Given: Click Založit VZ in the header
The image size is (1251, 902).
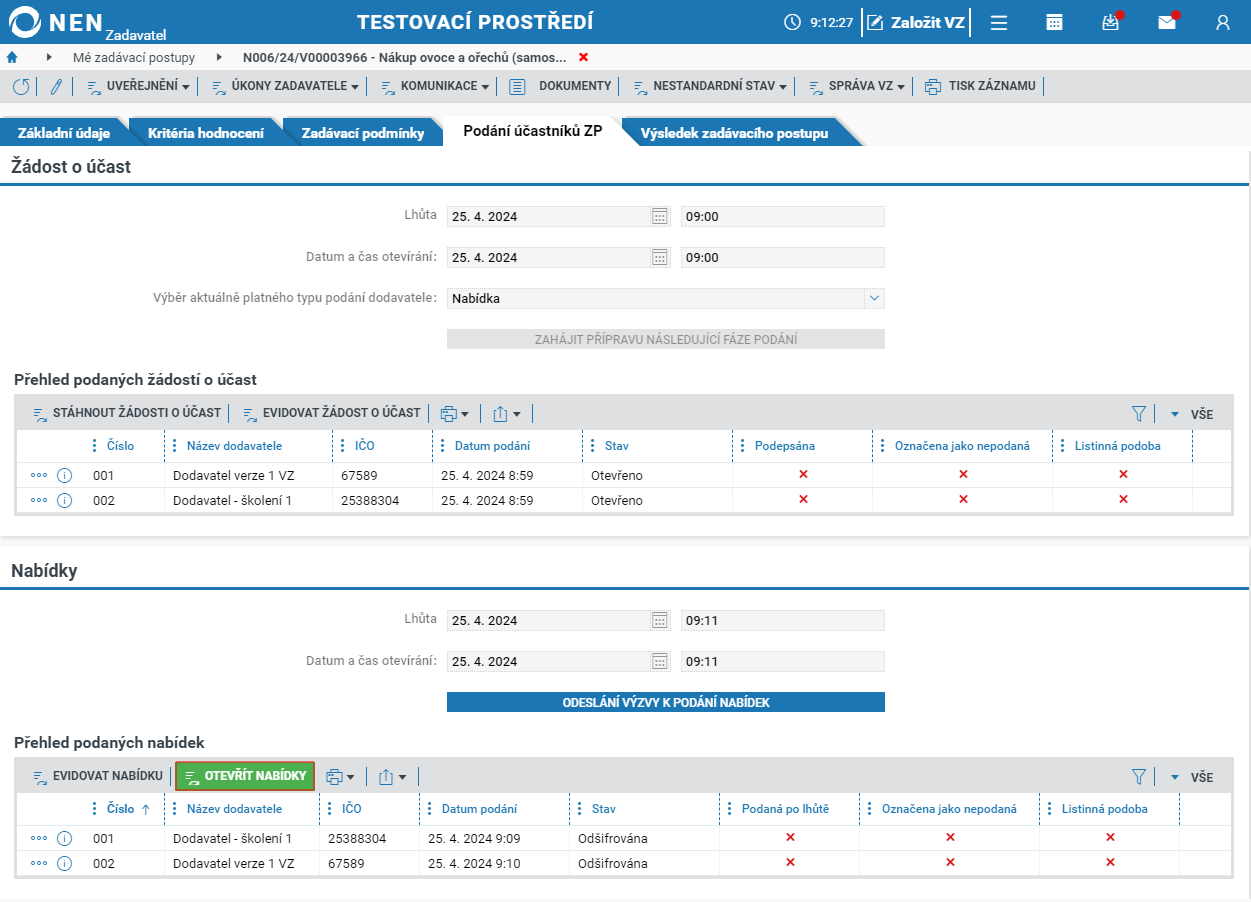Looking at the screenshot, I should click(918, 22).
